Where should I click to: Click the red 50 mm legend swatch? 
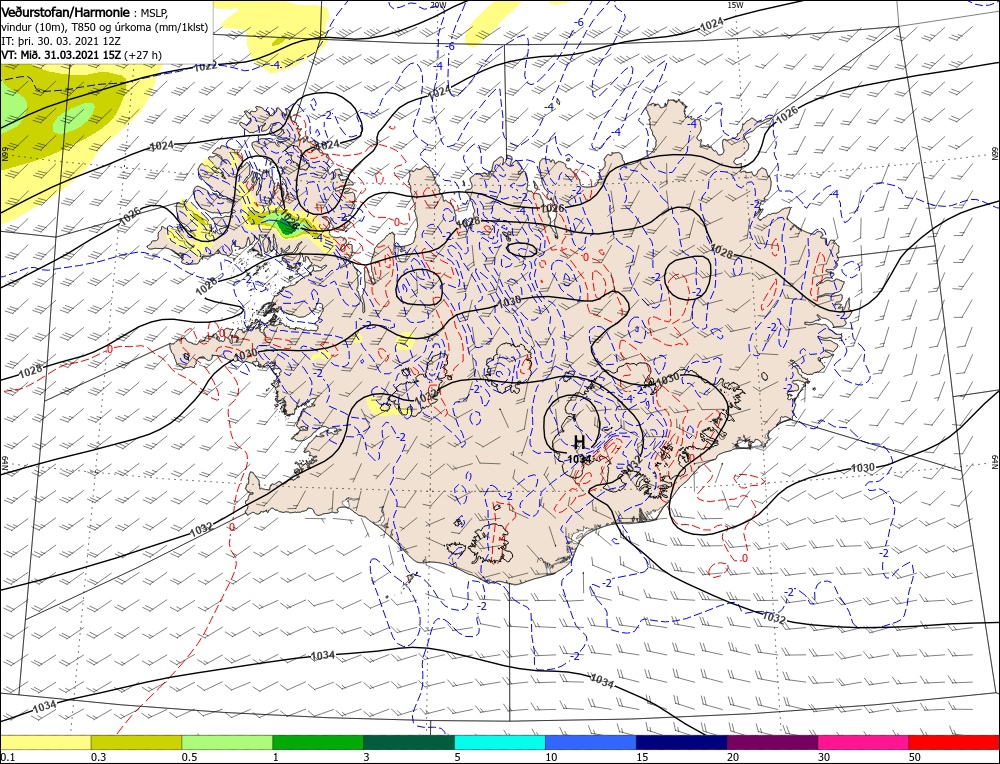(x=954, y=742)
